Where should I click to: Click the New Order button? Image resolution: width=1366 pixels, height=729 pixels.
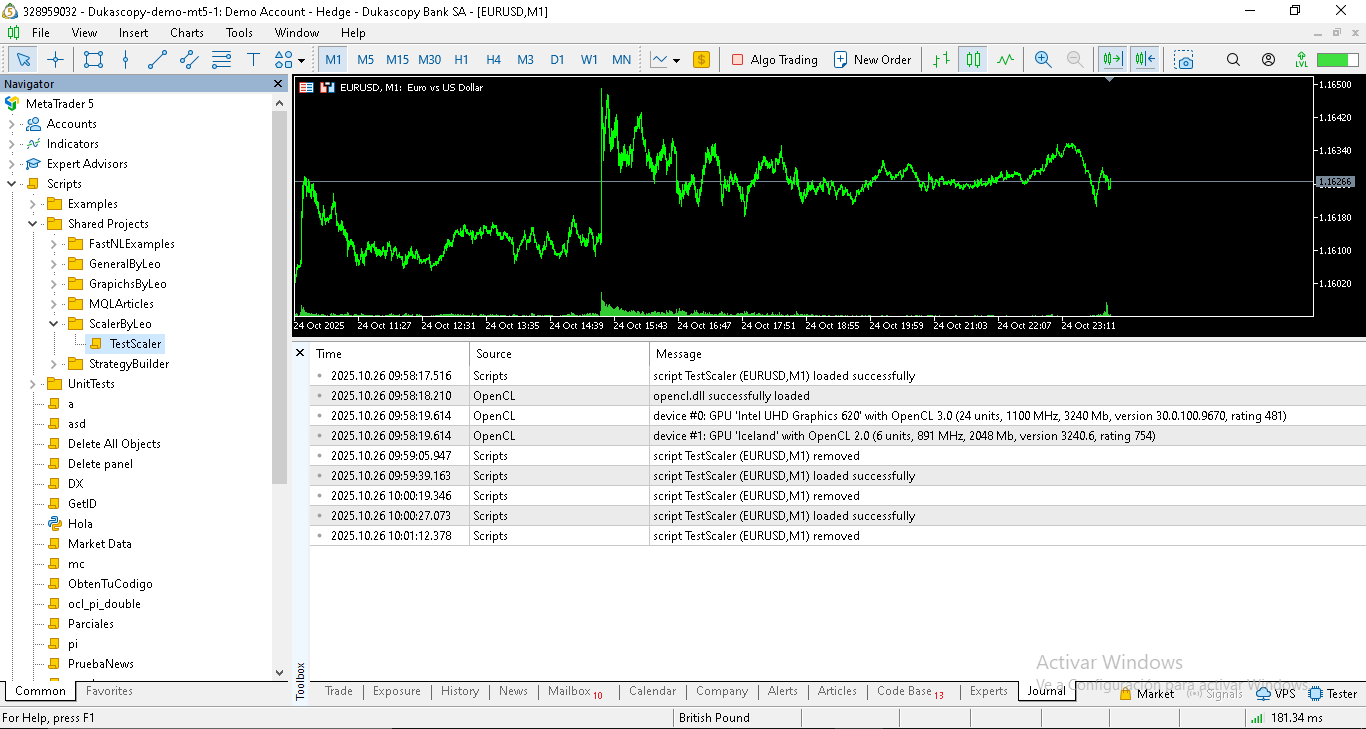[872, 60]
